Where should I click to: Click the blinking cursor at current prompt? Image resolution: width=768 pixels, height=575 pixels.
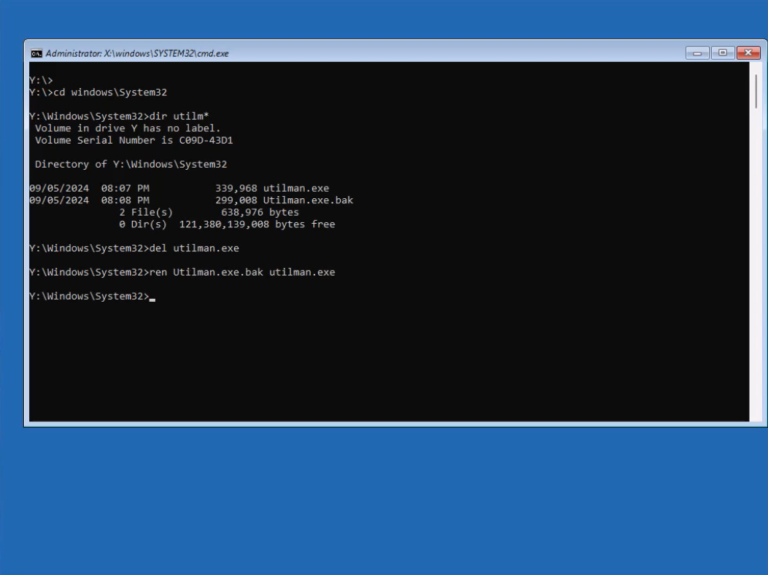152,299
